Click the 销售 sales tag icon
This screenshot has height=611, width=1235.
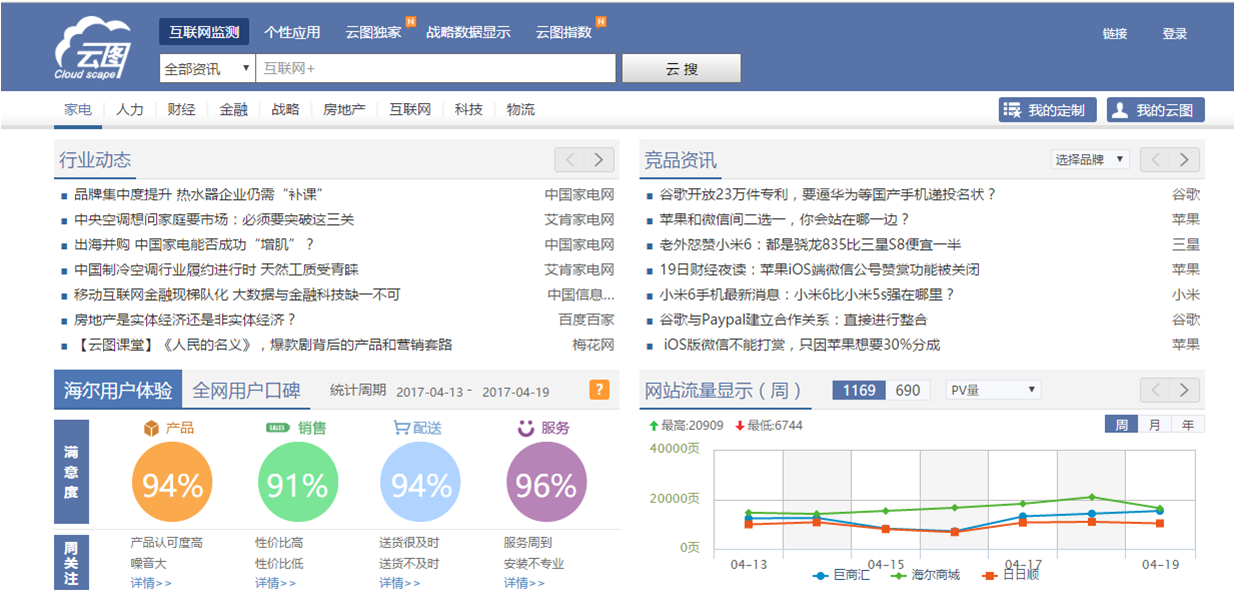pyautogui.click(x=278, y=428)
